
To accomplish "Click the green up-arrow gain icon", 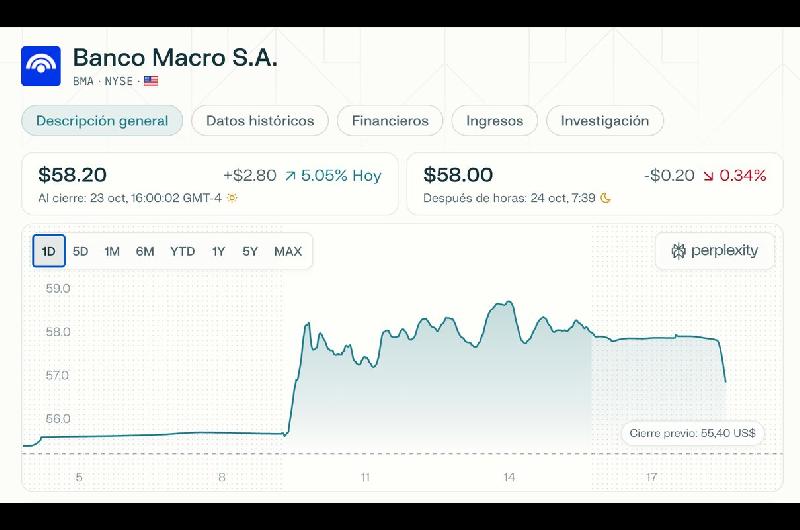I will point(290,176).
